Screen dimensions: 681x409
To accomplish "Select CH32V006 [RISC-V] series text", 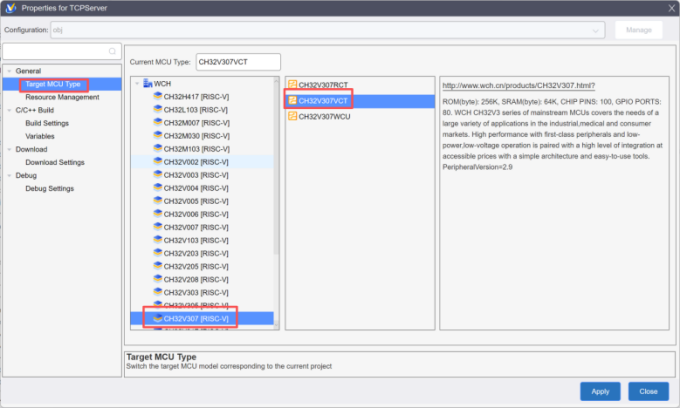I will pyautogui.click(x=196, y=214).
